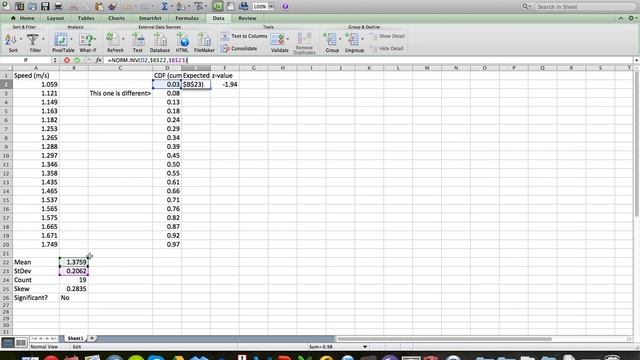Open the What-If analysis tool
Image resolution: width=640 pixels, height=360 pixels.
coord(86,40)
